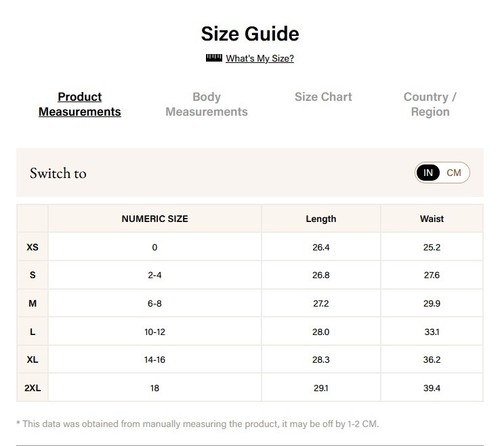
Task: Select the M size row label
Action: (32, 303)
